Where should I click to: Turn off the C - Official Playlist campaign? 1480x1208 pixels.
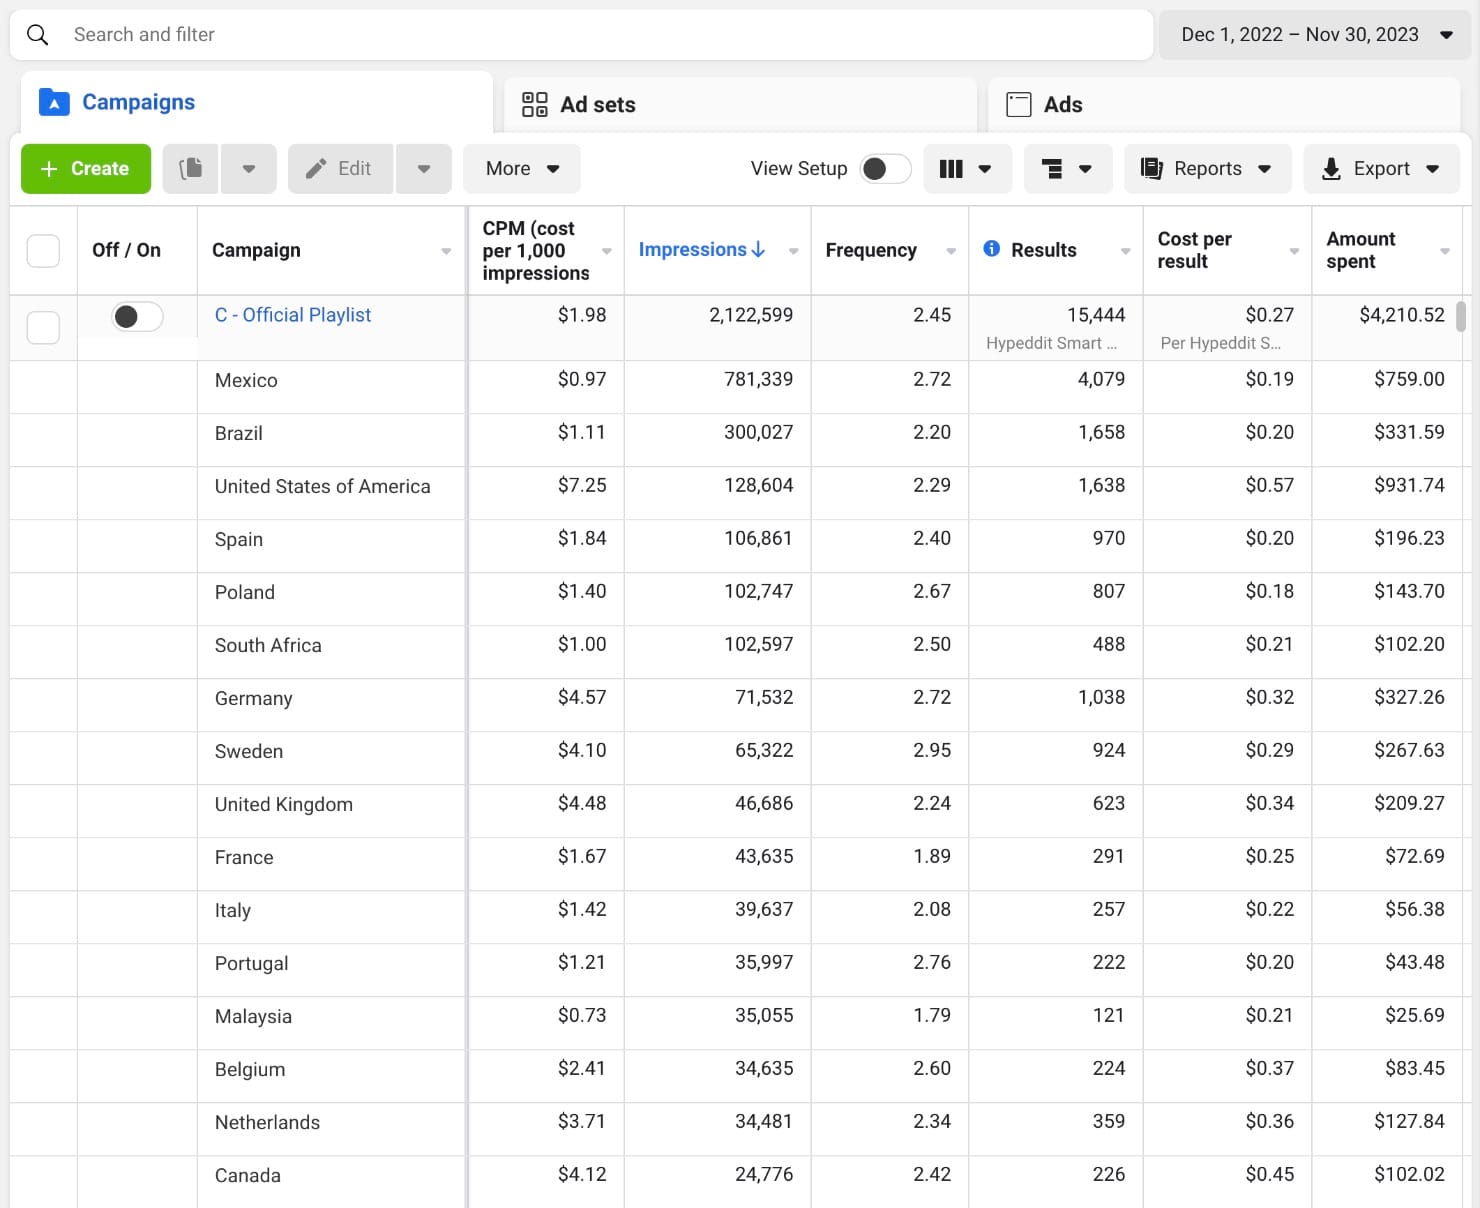tap(136, 315)
